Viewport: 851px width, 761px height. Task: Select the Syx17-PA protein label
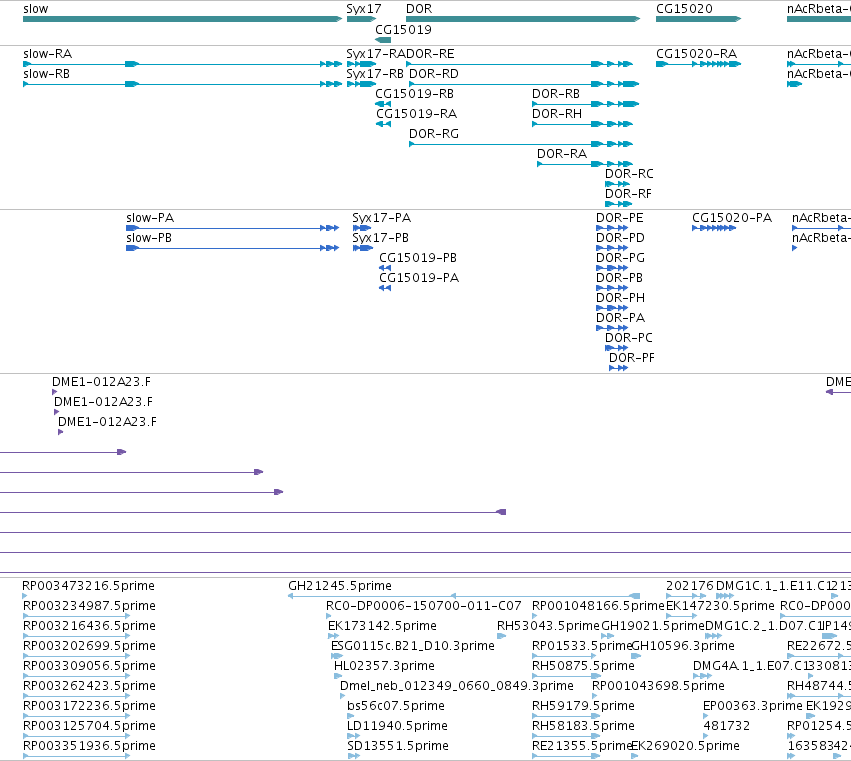click(x=382, y=218)
